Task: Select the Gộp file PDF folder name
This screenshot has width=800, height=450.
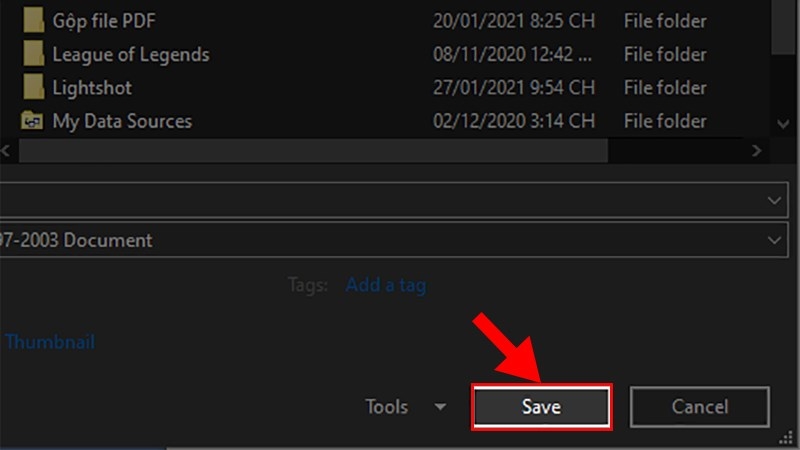Action: [x=103, y=20]
